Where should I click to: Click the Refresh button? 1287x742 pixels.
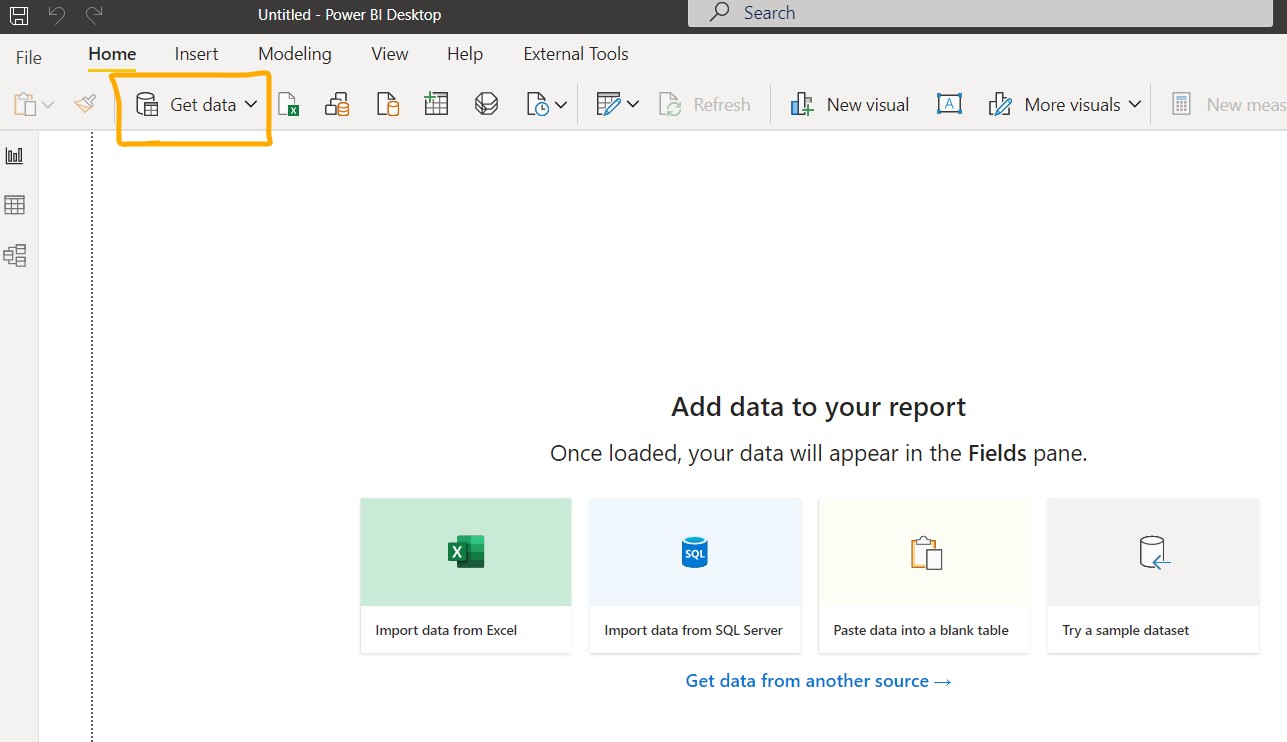tap(704, 104)
